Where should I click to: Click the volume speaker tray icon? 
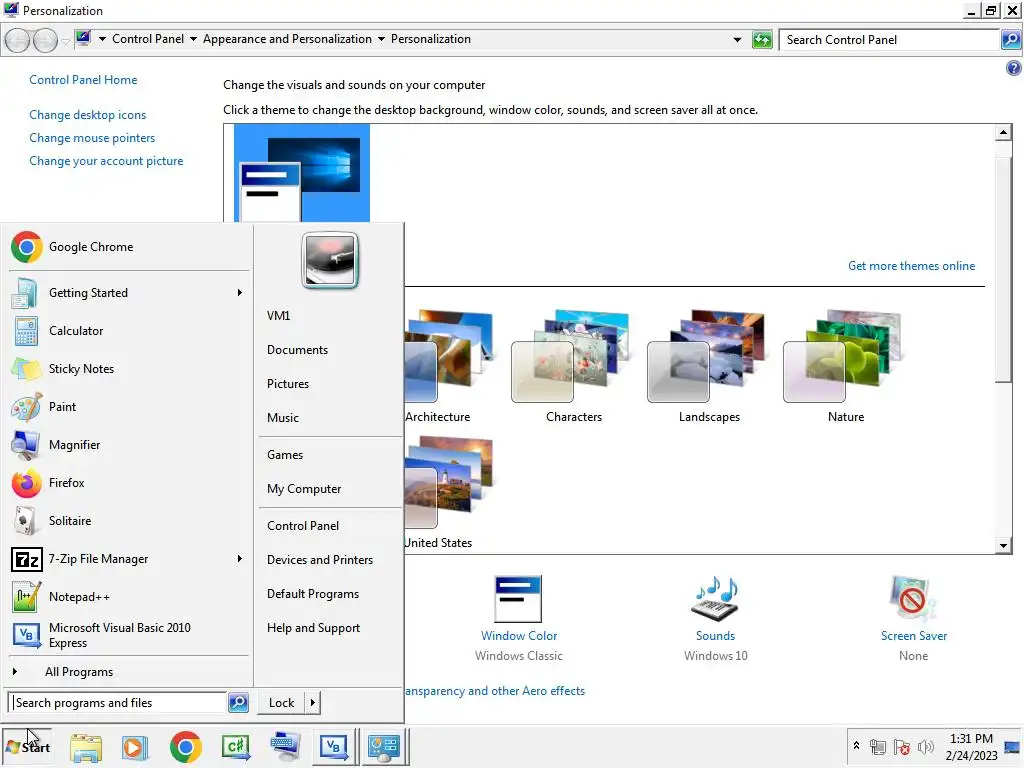point(926,747)
